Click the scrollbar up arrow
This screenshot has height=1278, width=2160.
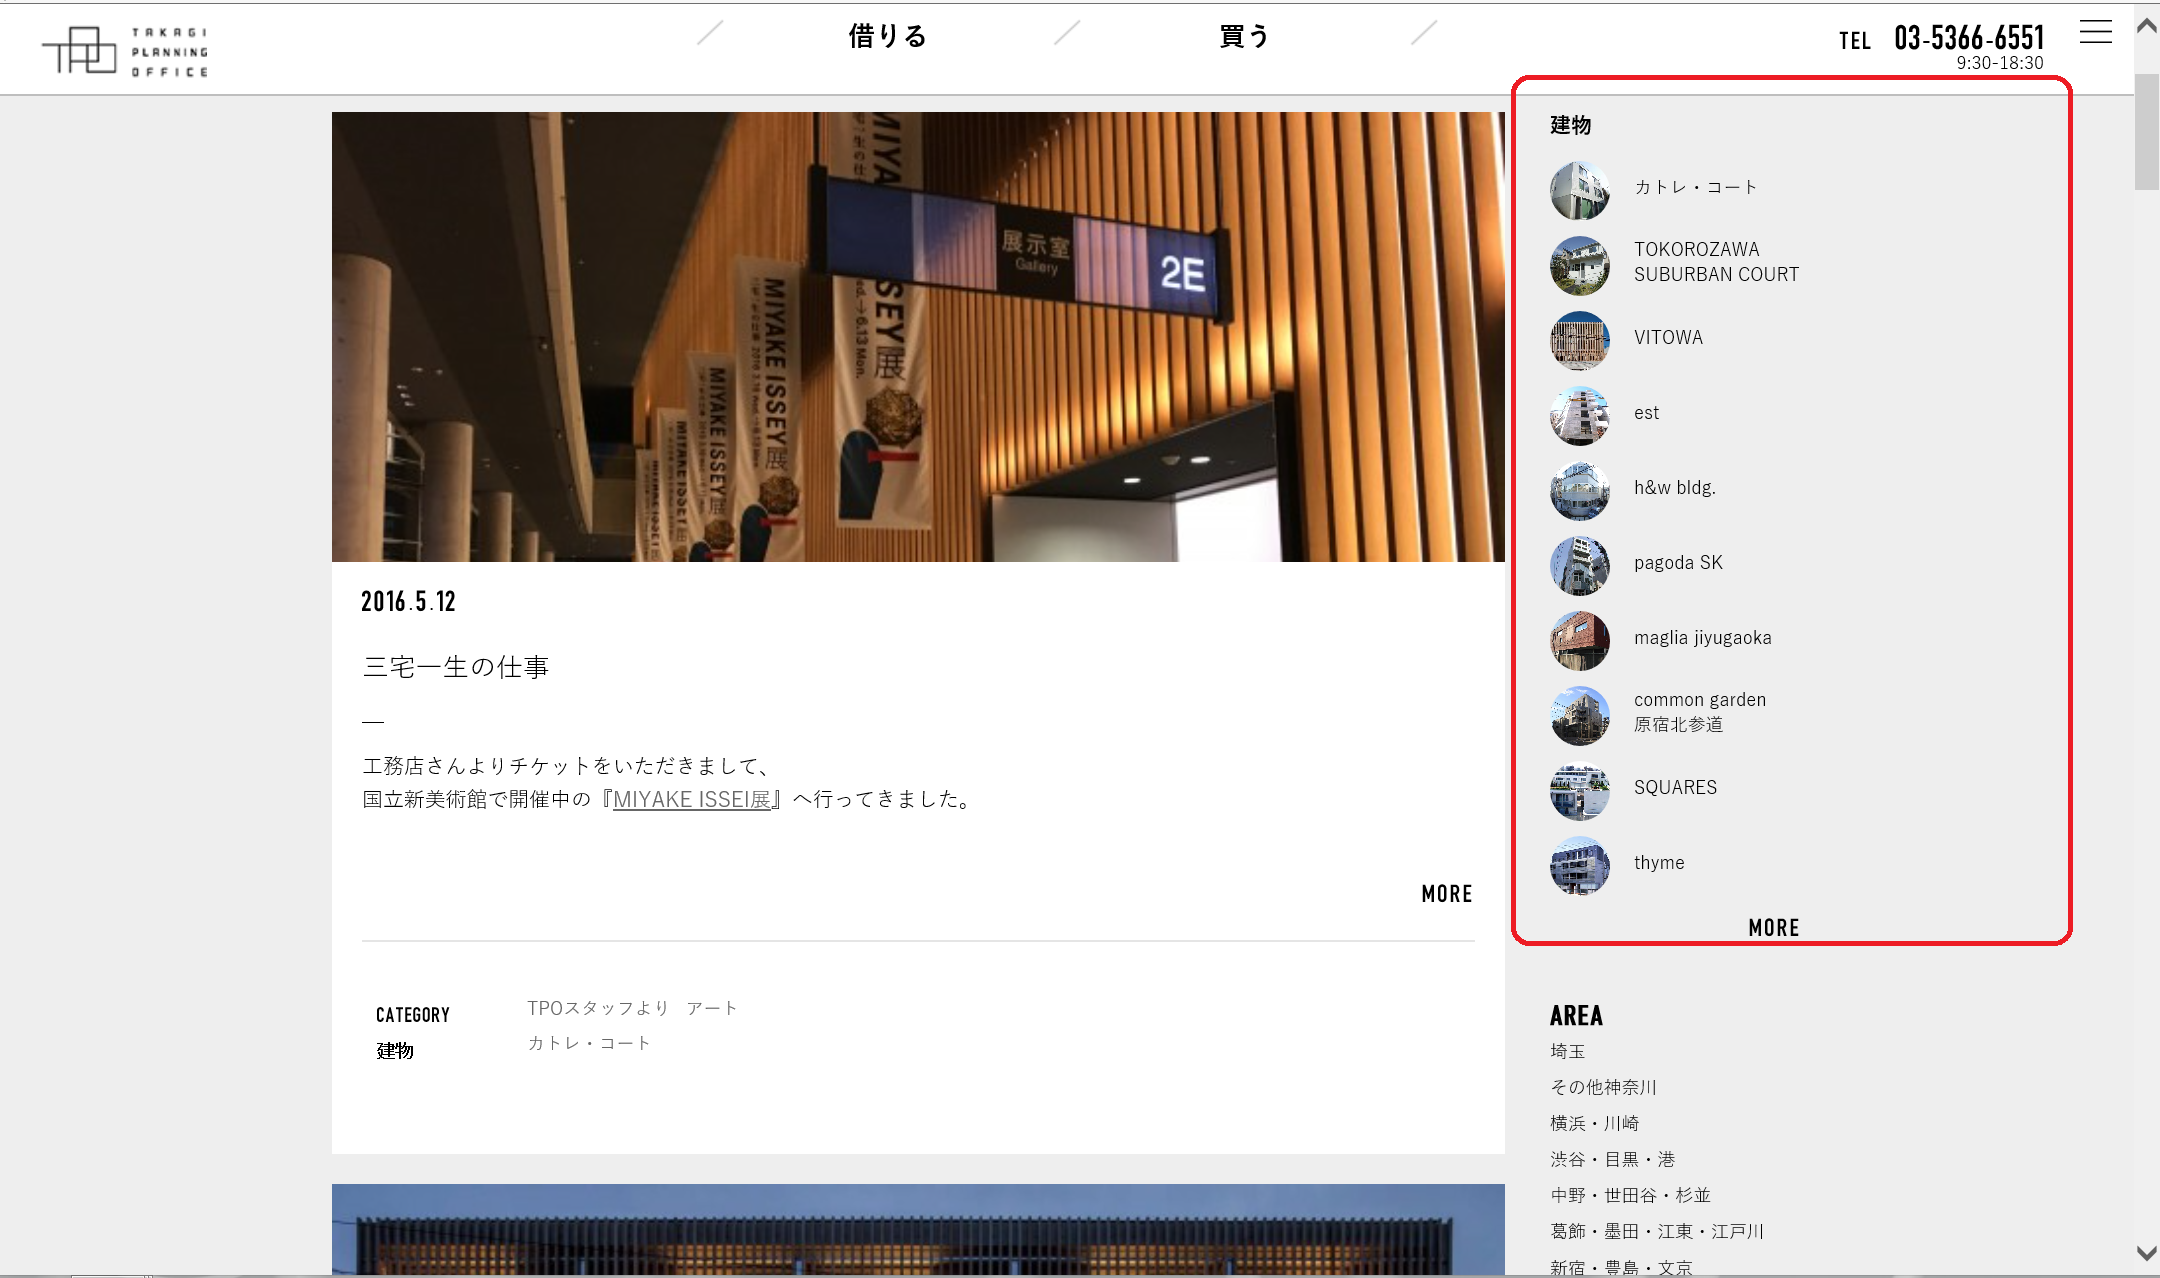[x=2147, y=26]
